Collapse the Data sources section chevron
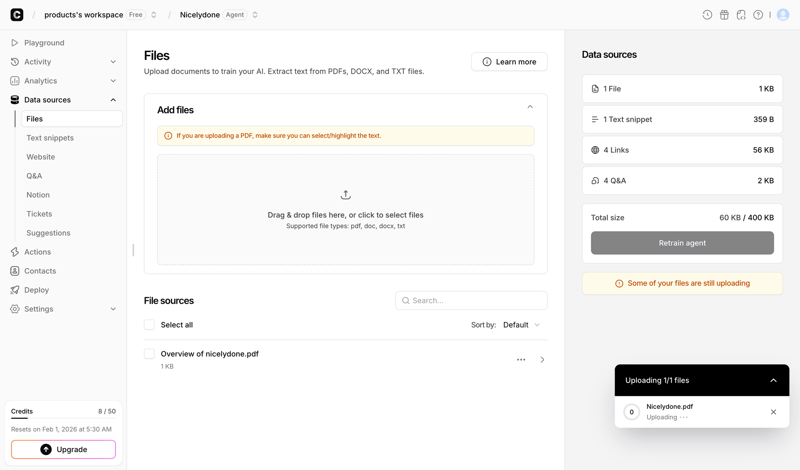Viewport: 800px width, 470px height. (x=113, y=100)
